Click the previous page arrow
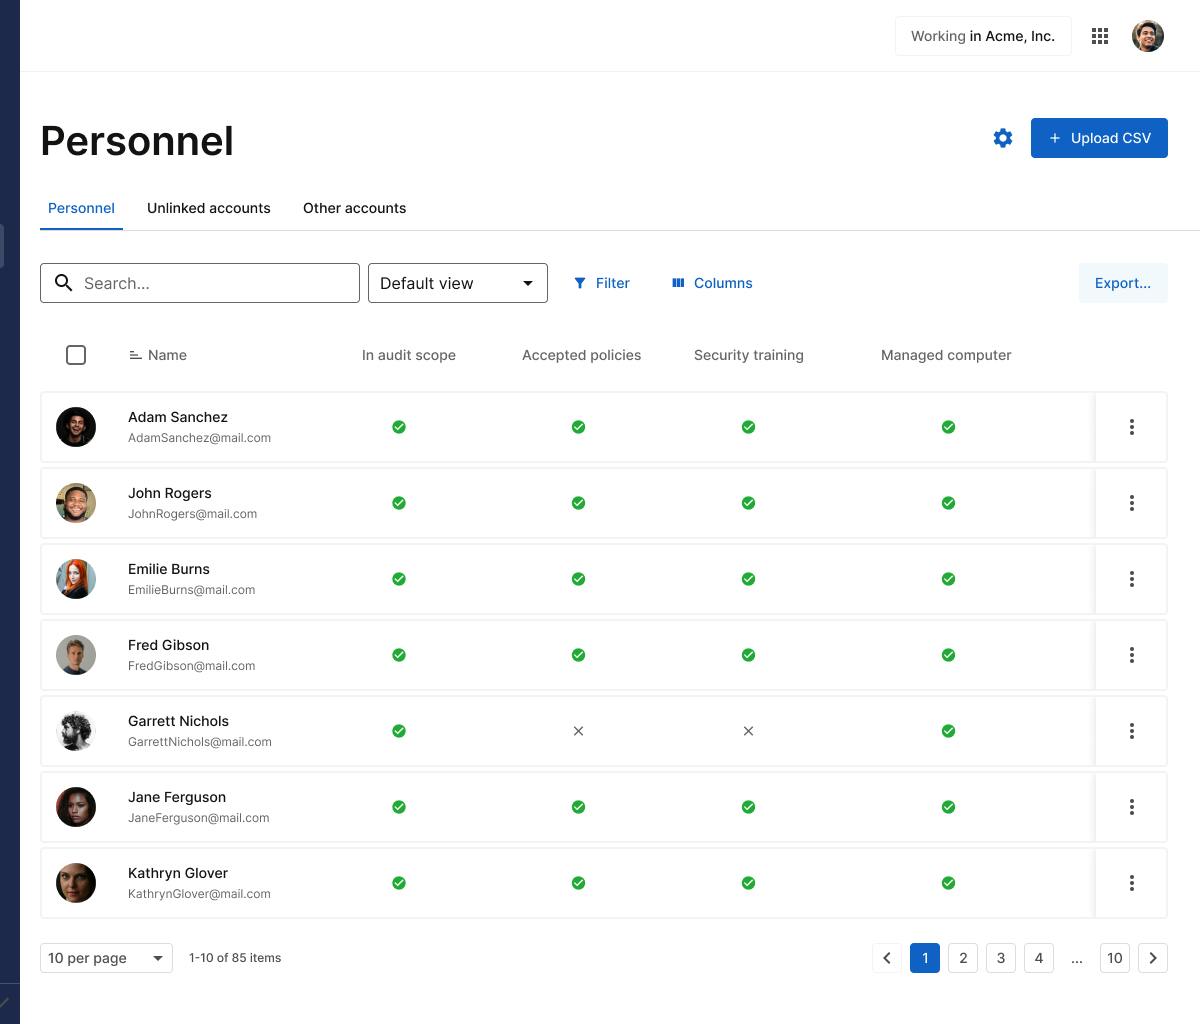 [x=887, y=958]
